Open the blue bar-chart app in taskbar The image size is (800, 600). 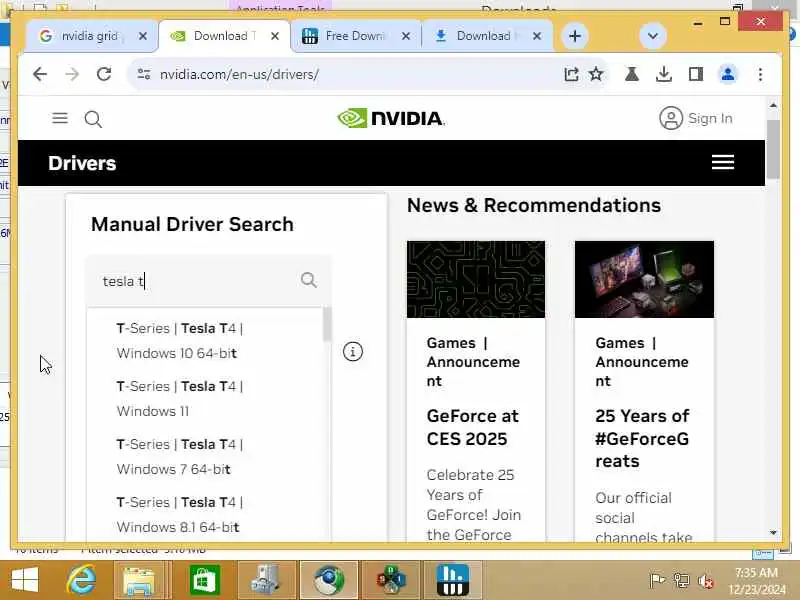click(x=453, y=580)
